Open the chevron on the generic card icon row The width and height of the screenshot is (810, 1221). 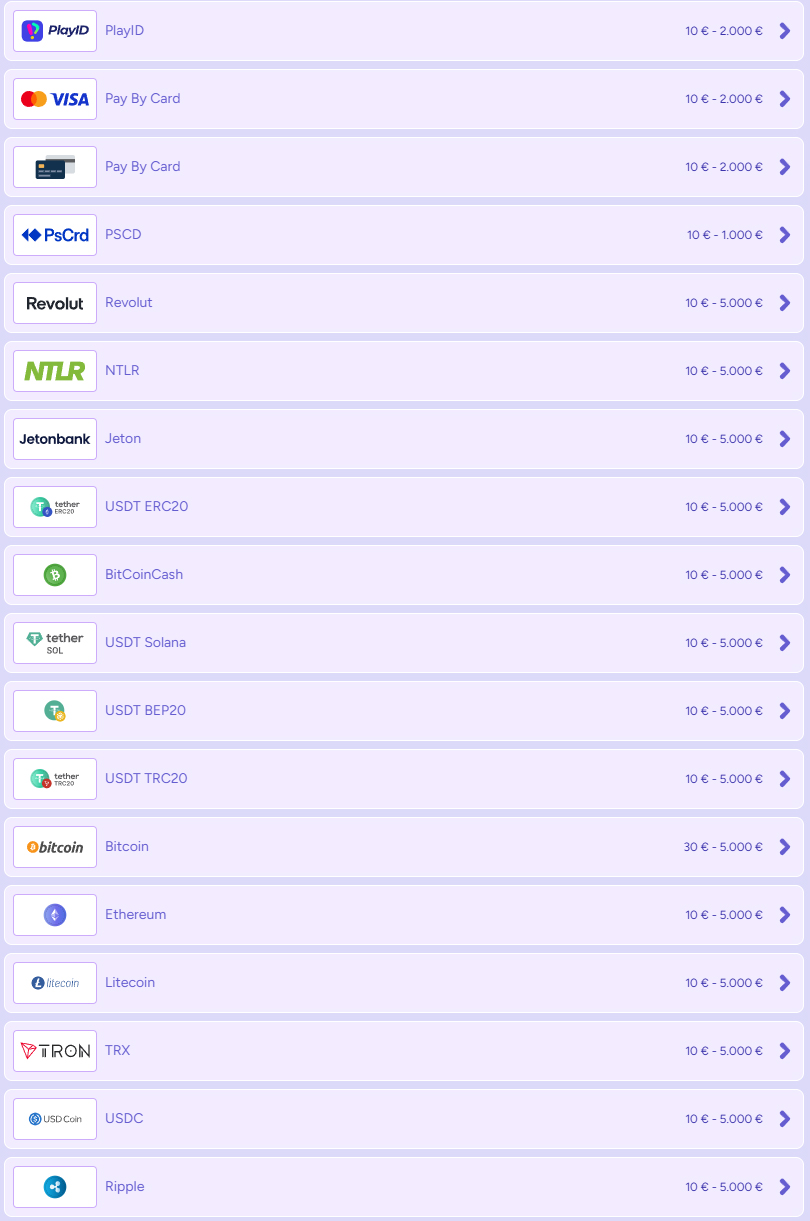785,167
